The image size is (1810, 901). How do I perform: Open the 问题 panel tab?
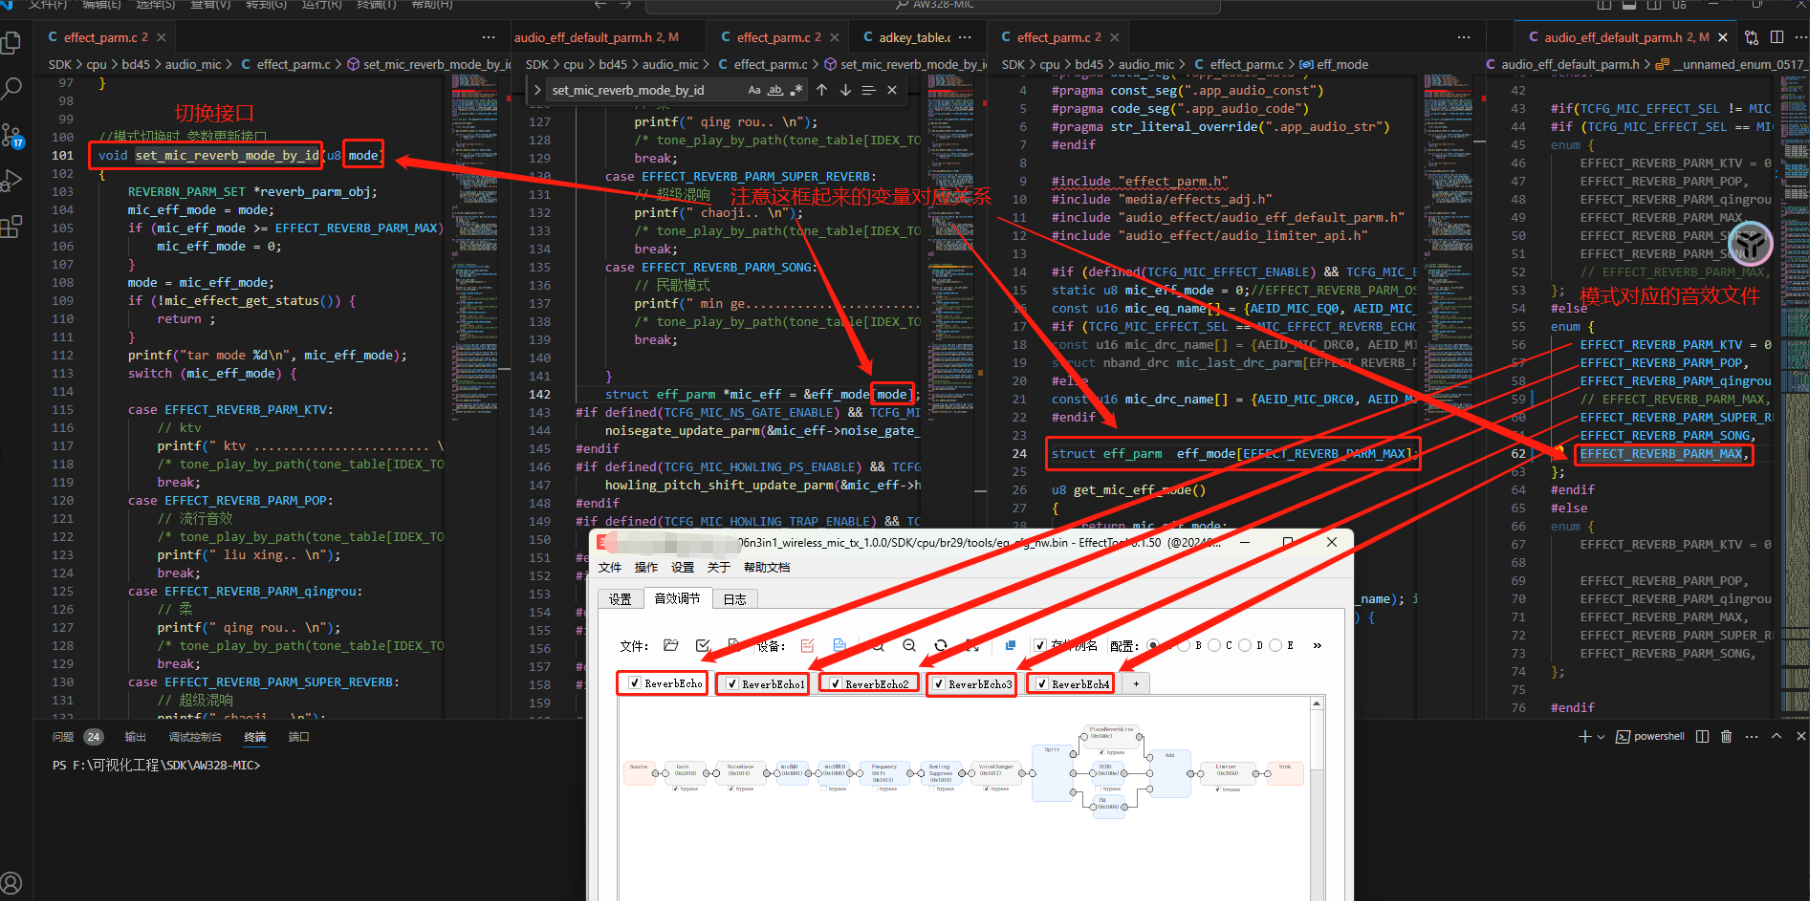tap(63, 737)
